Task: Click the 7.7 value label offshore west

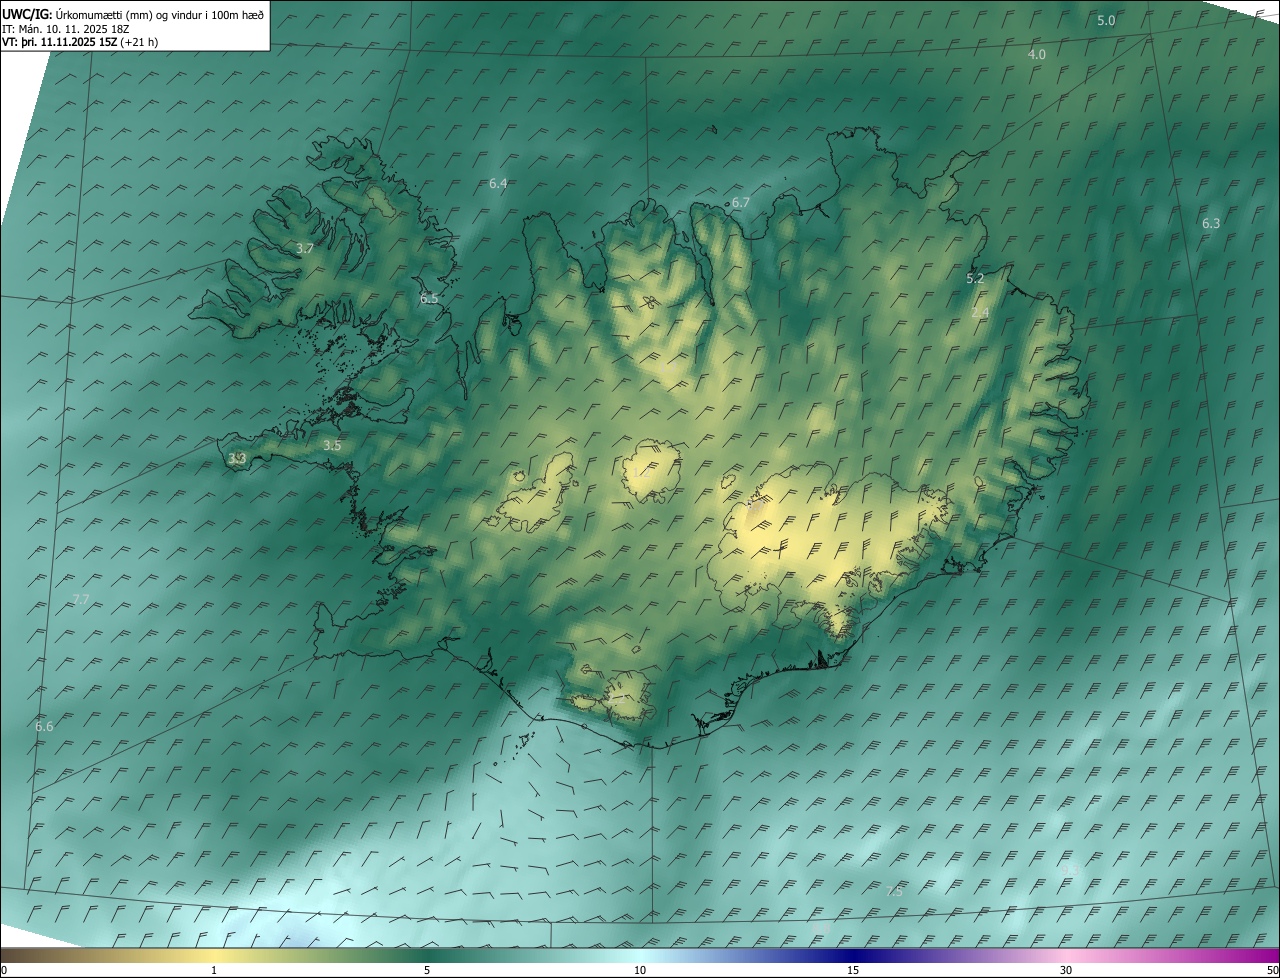Action: tap(81, 598)
